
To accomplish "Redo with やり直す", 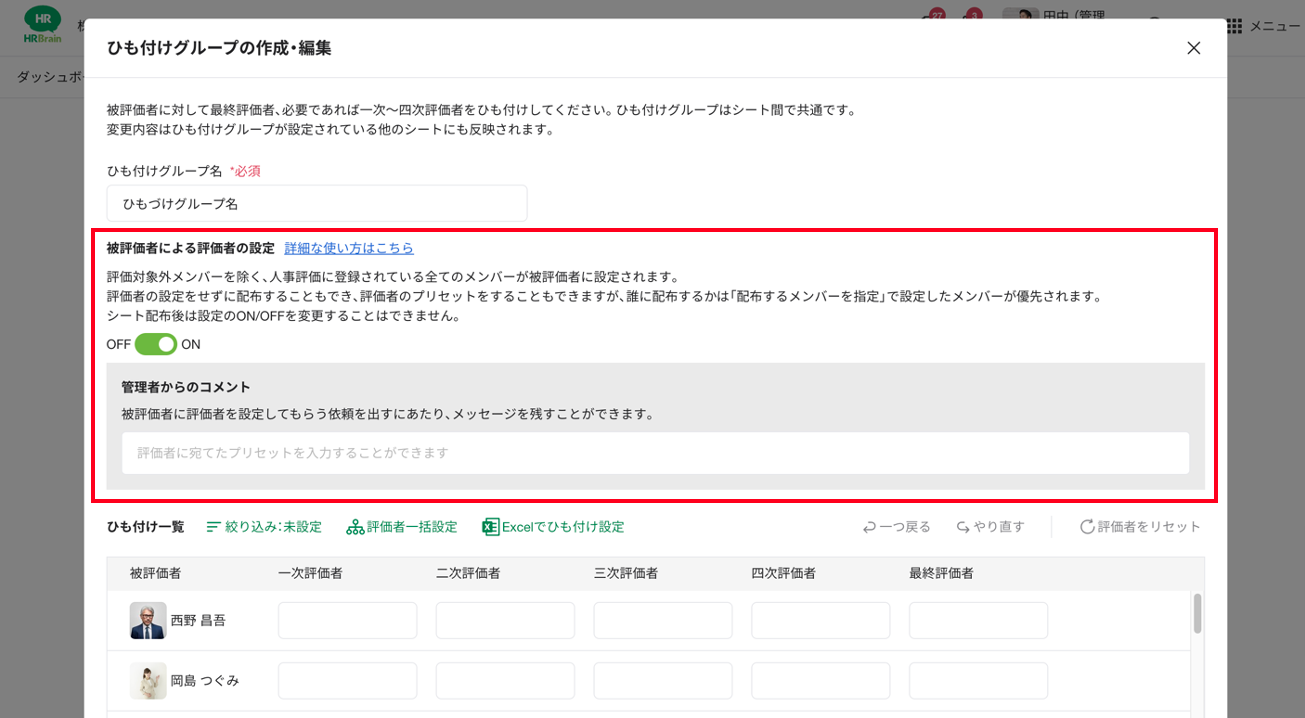I will pyautogui.click(x=990, y=527).
